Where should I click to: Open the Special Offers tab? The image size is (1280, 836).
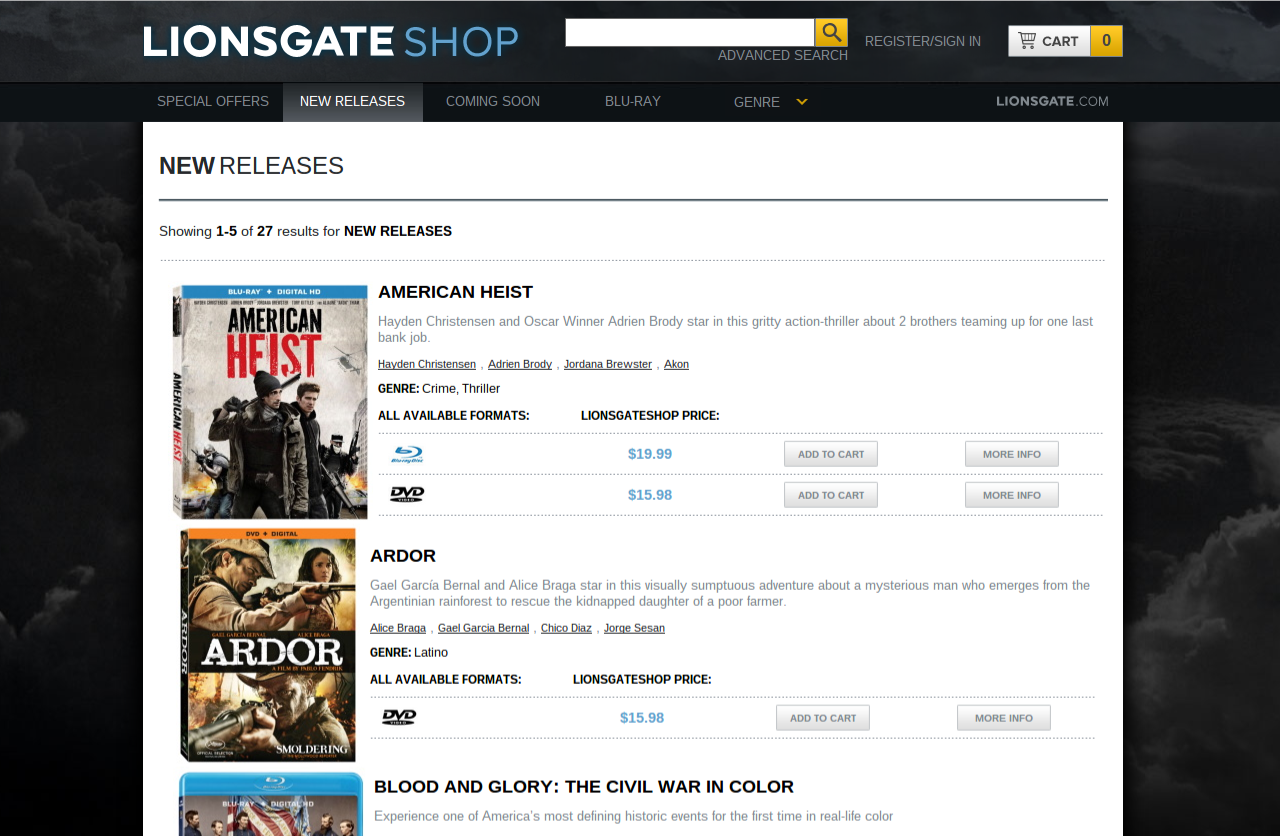point(213,102)
